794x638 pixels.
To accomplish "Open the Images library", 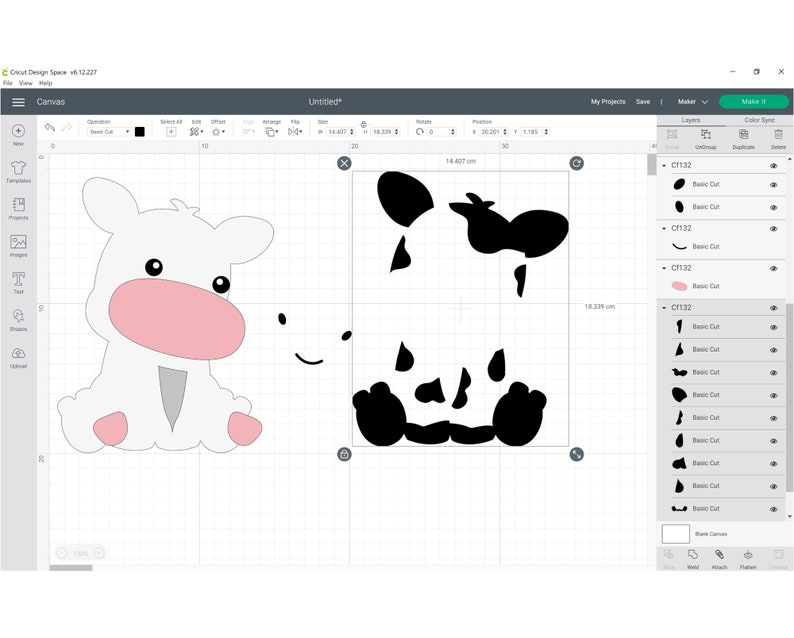I will click(x=18, y=242).
